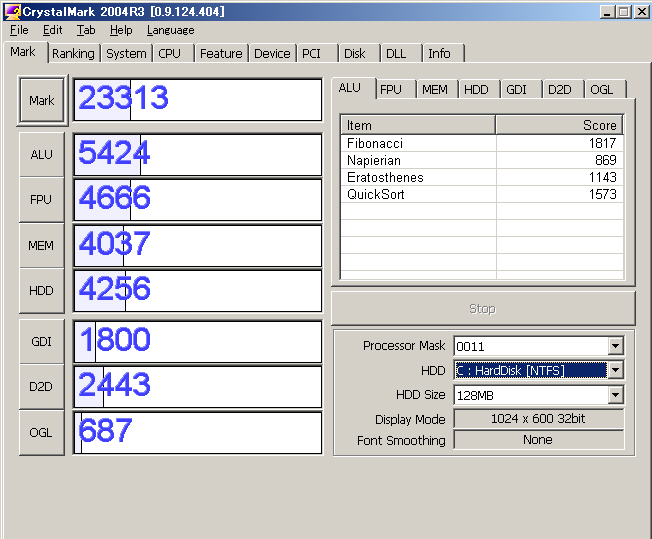Run the ALU benchmark button
Viewport: 652px width, 539px height.
tap(42, 154)
